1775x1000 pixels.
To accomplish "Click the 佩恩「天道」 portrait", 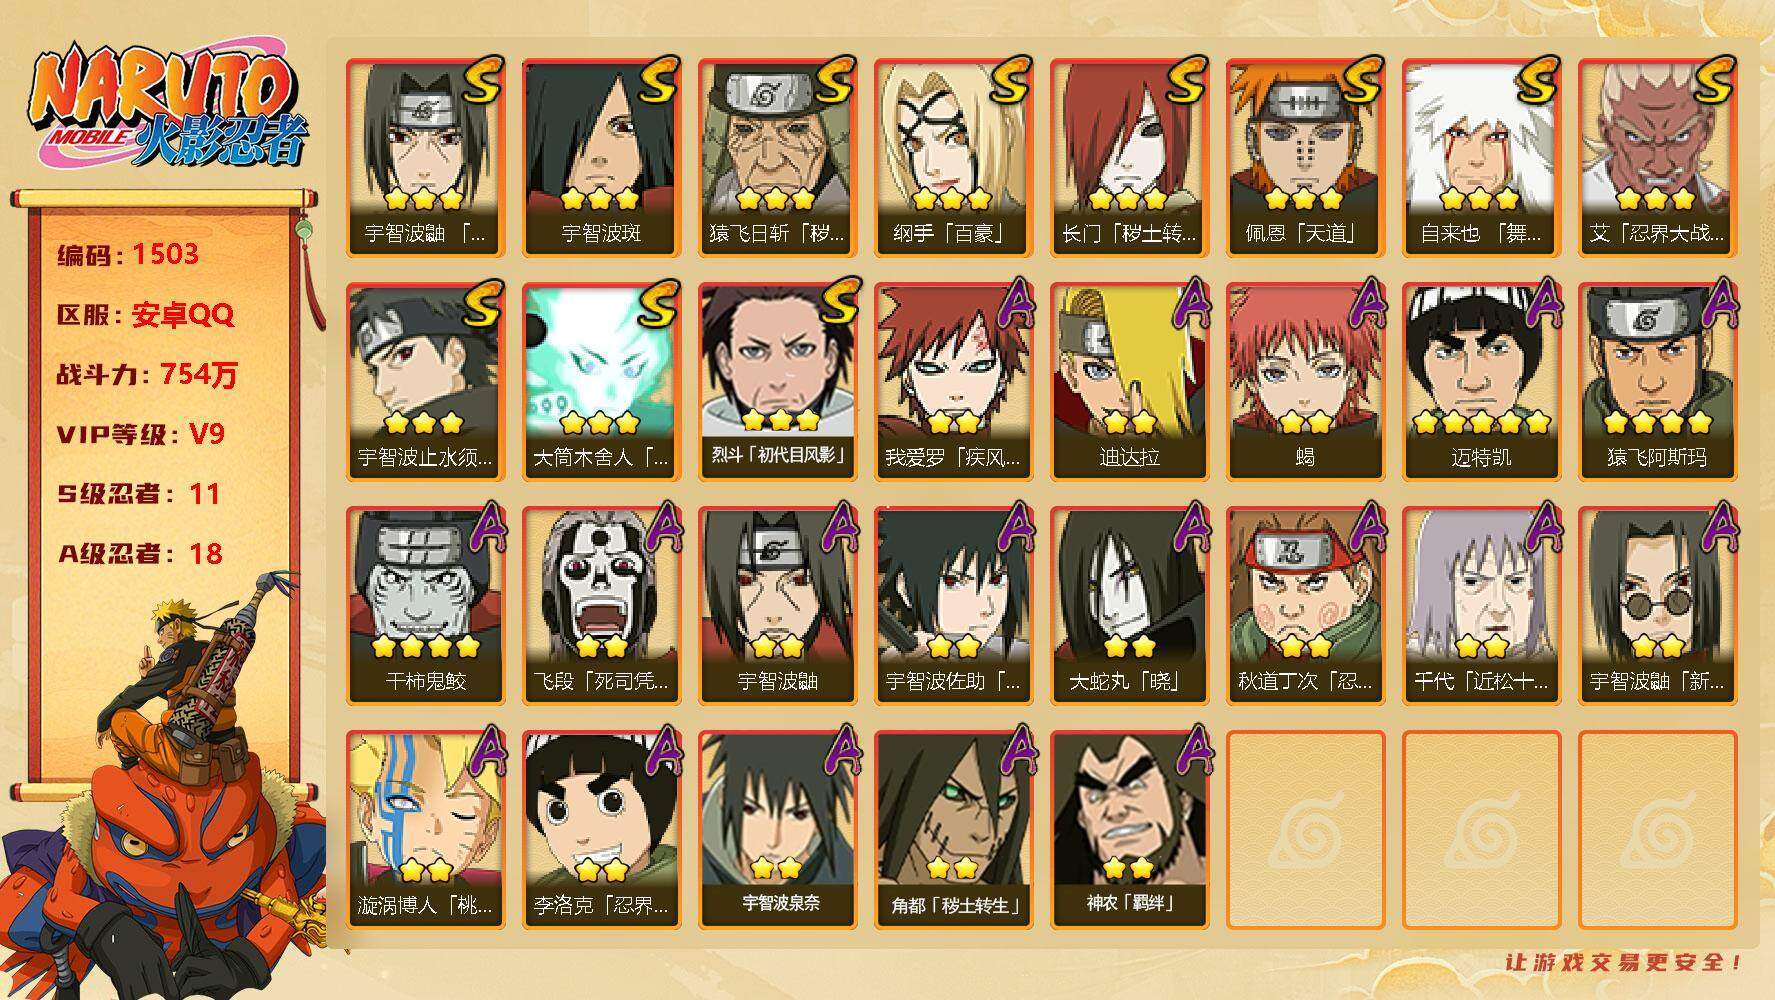I will point(1305,157).
